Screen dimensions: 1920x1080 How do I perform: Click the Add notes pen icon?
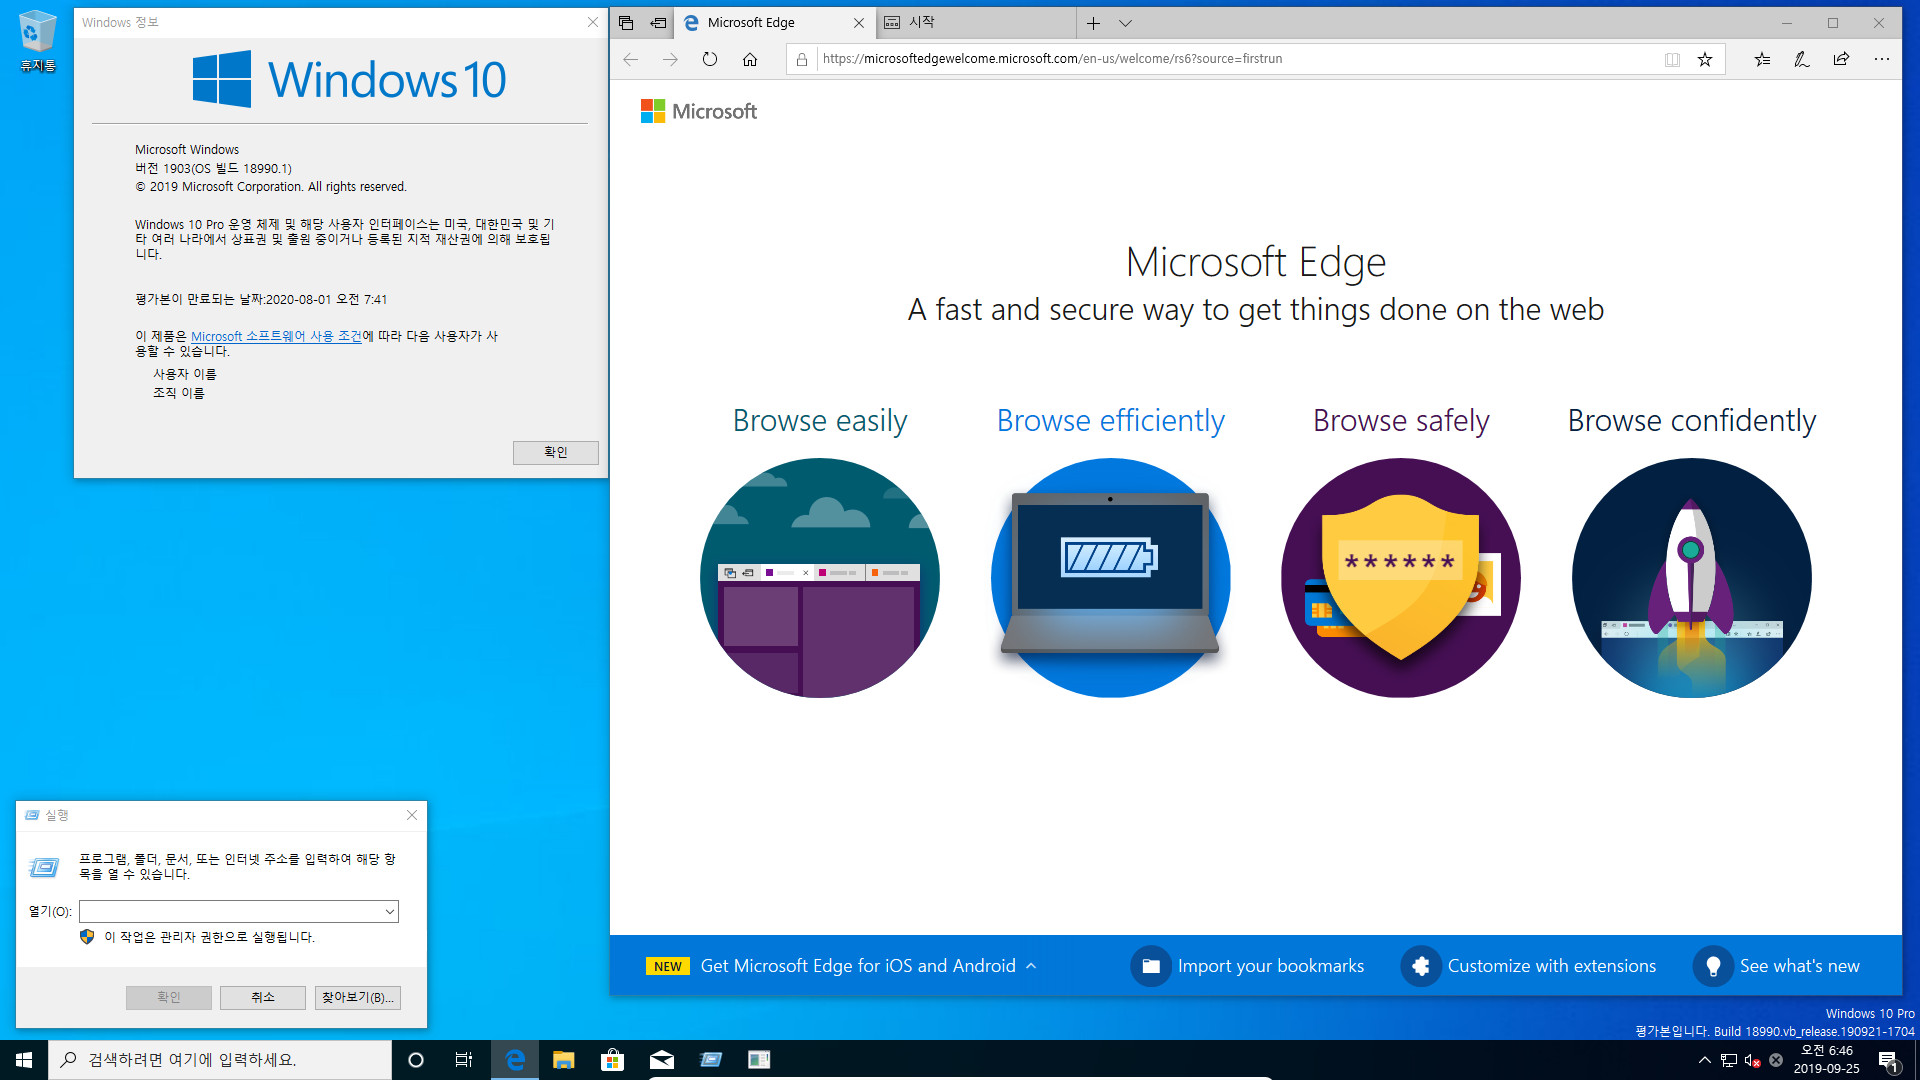(1802, 59)
